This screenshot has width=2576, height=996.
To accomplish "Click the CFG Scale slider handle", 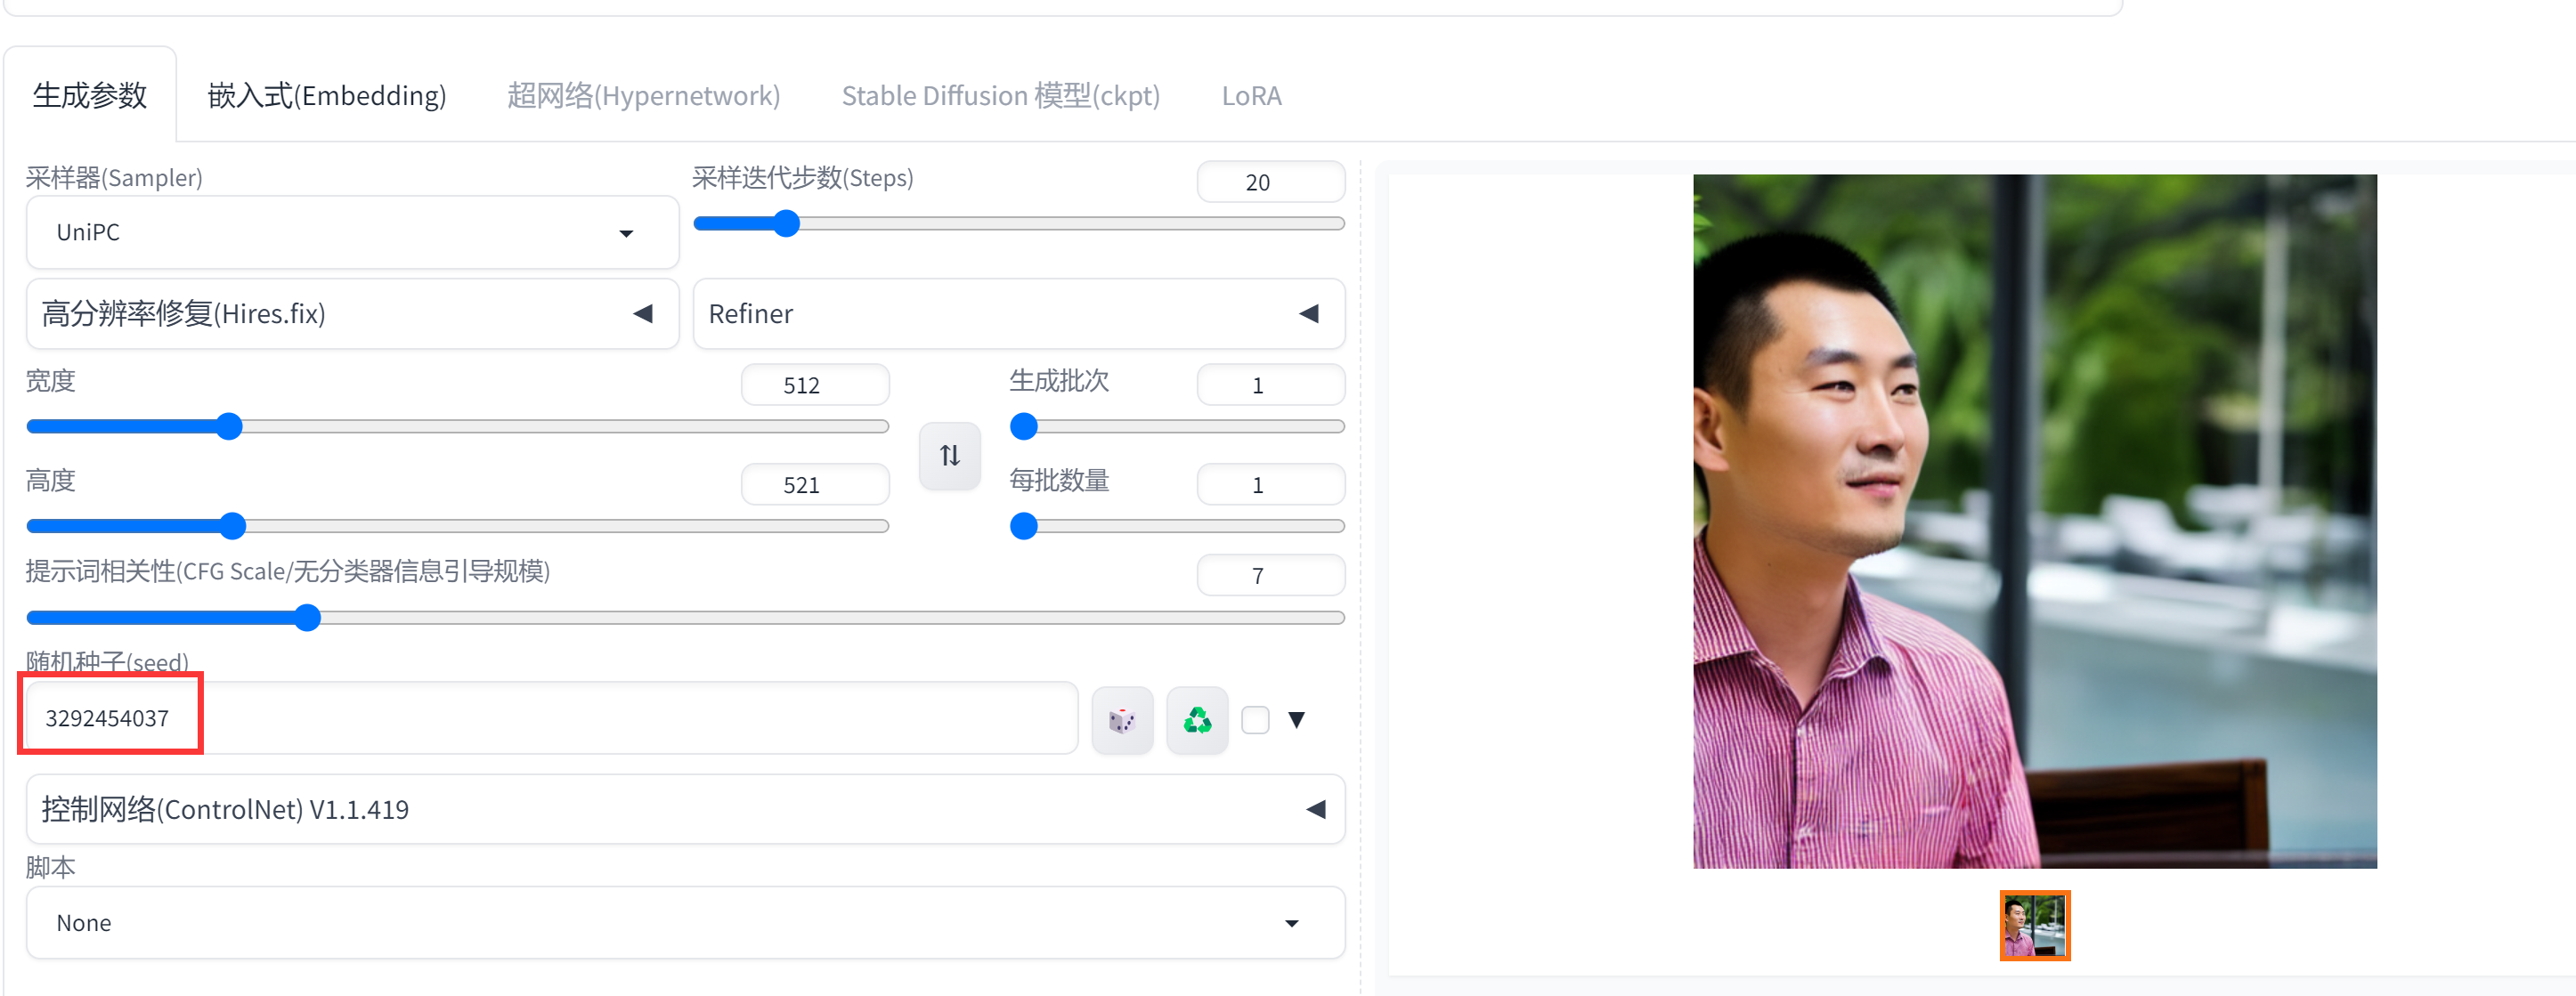I will click(x=308, y=618).
